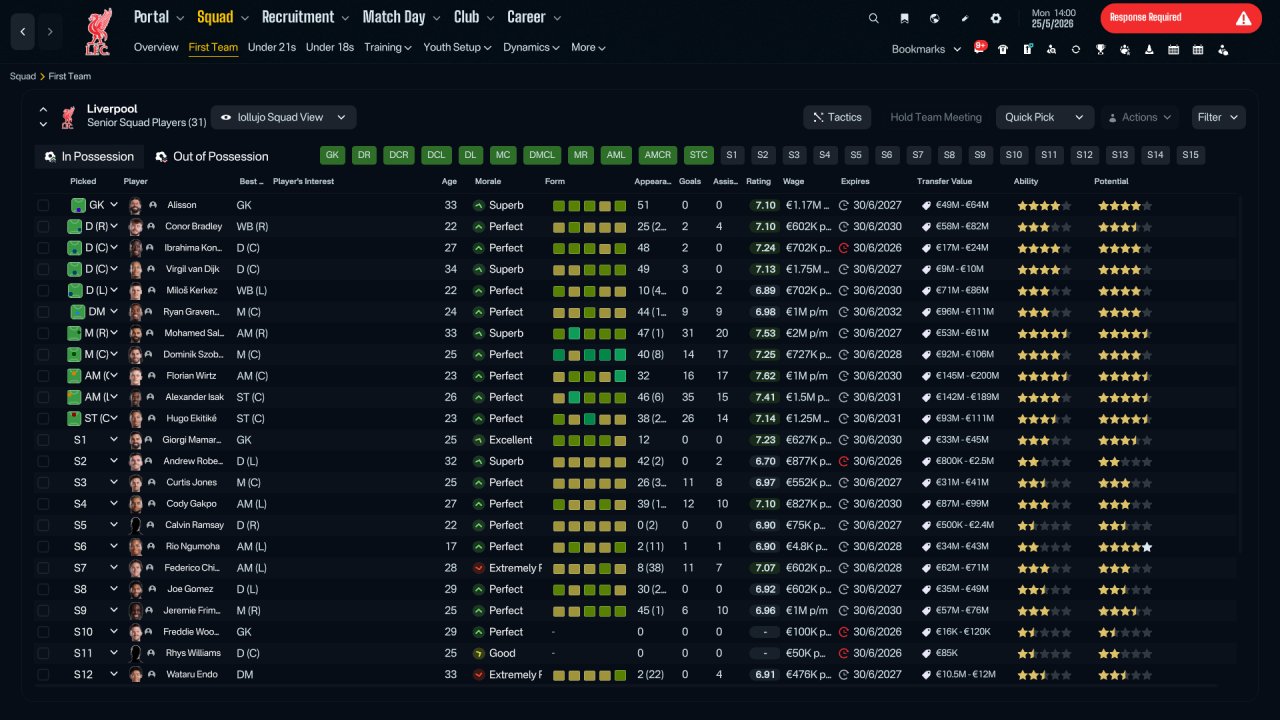Image resolution: width=1280 pixels, height=720 pixels.
Task: Select the checkbox for Mohamed Salah's row
Action: tap(43, 333)
